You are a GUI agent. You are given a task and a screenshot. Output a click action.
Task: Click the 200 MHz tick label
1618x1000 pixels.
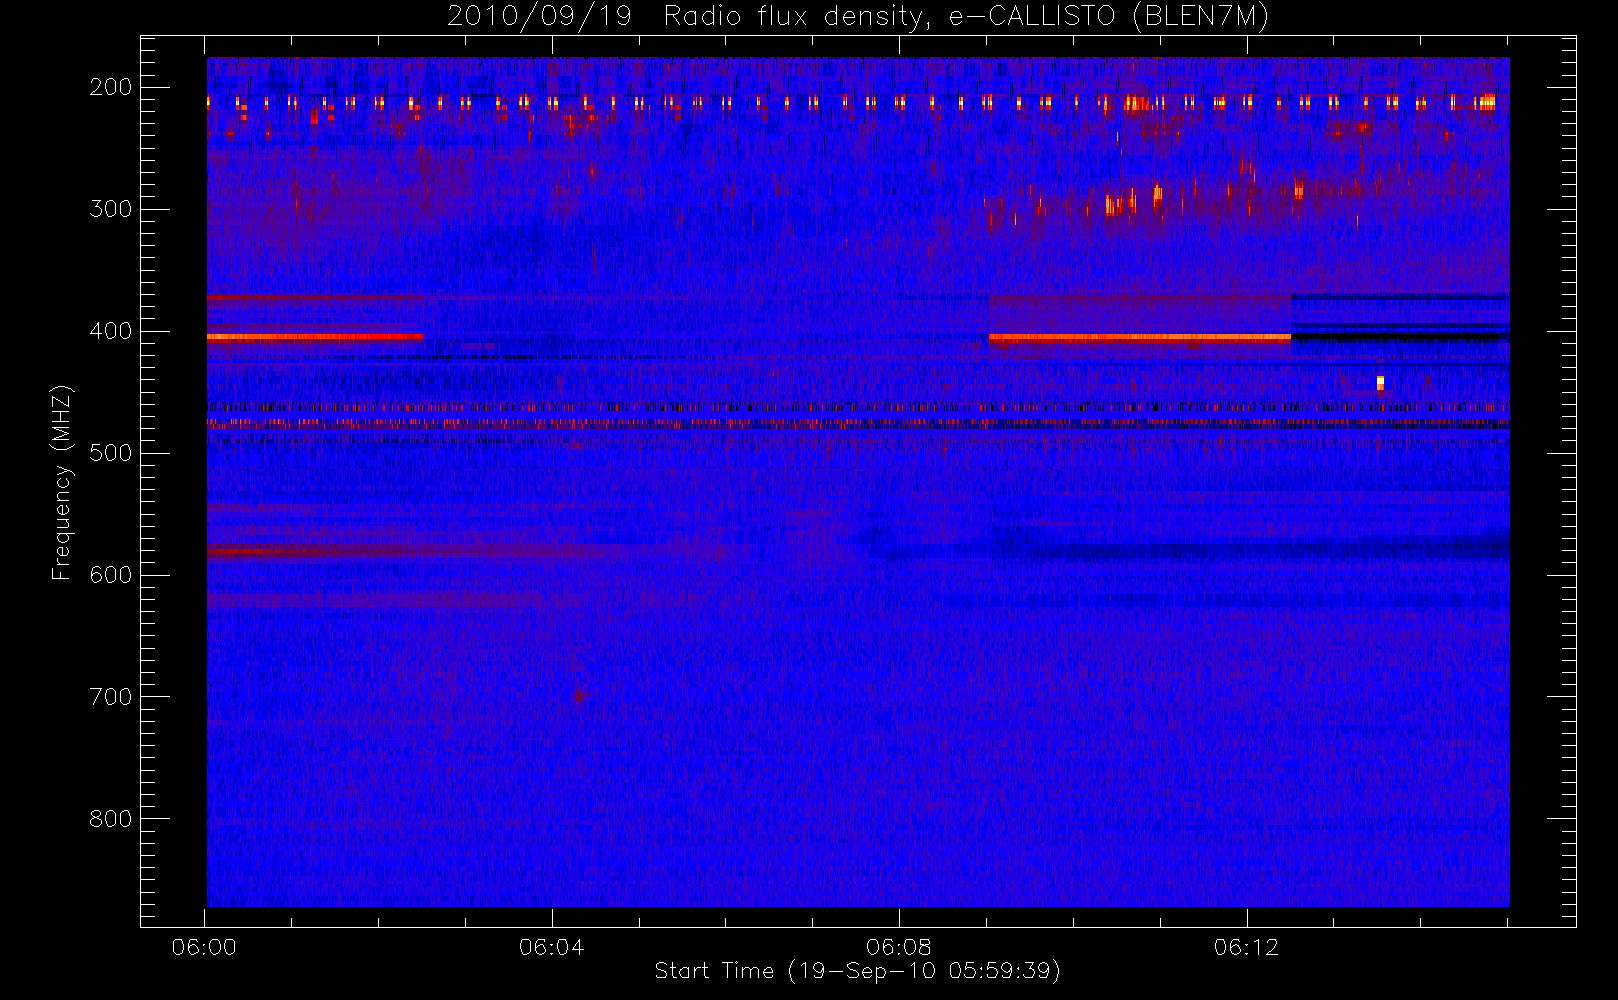coord(111,87)
